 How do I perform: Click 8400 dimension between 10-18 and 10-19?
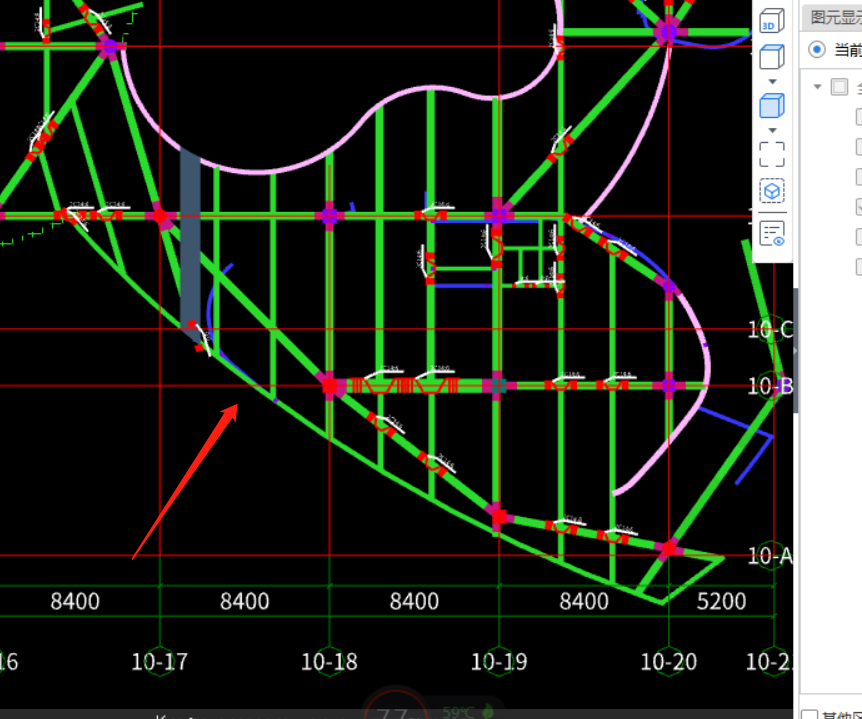coord(414,601)
